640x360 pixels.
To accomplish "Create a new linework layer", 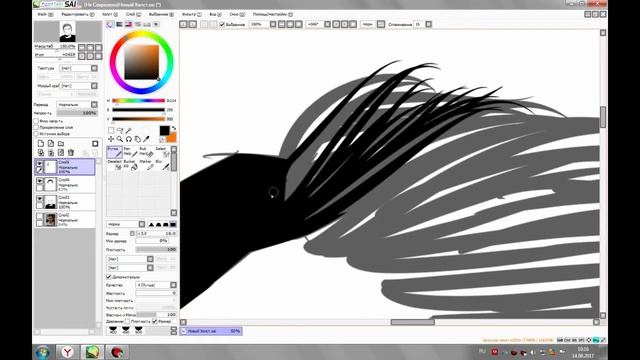I will pyautogui.click(x=51, y=144).
